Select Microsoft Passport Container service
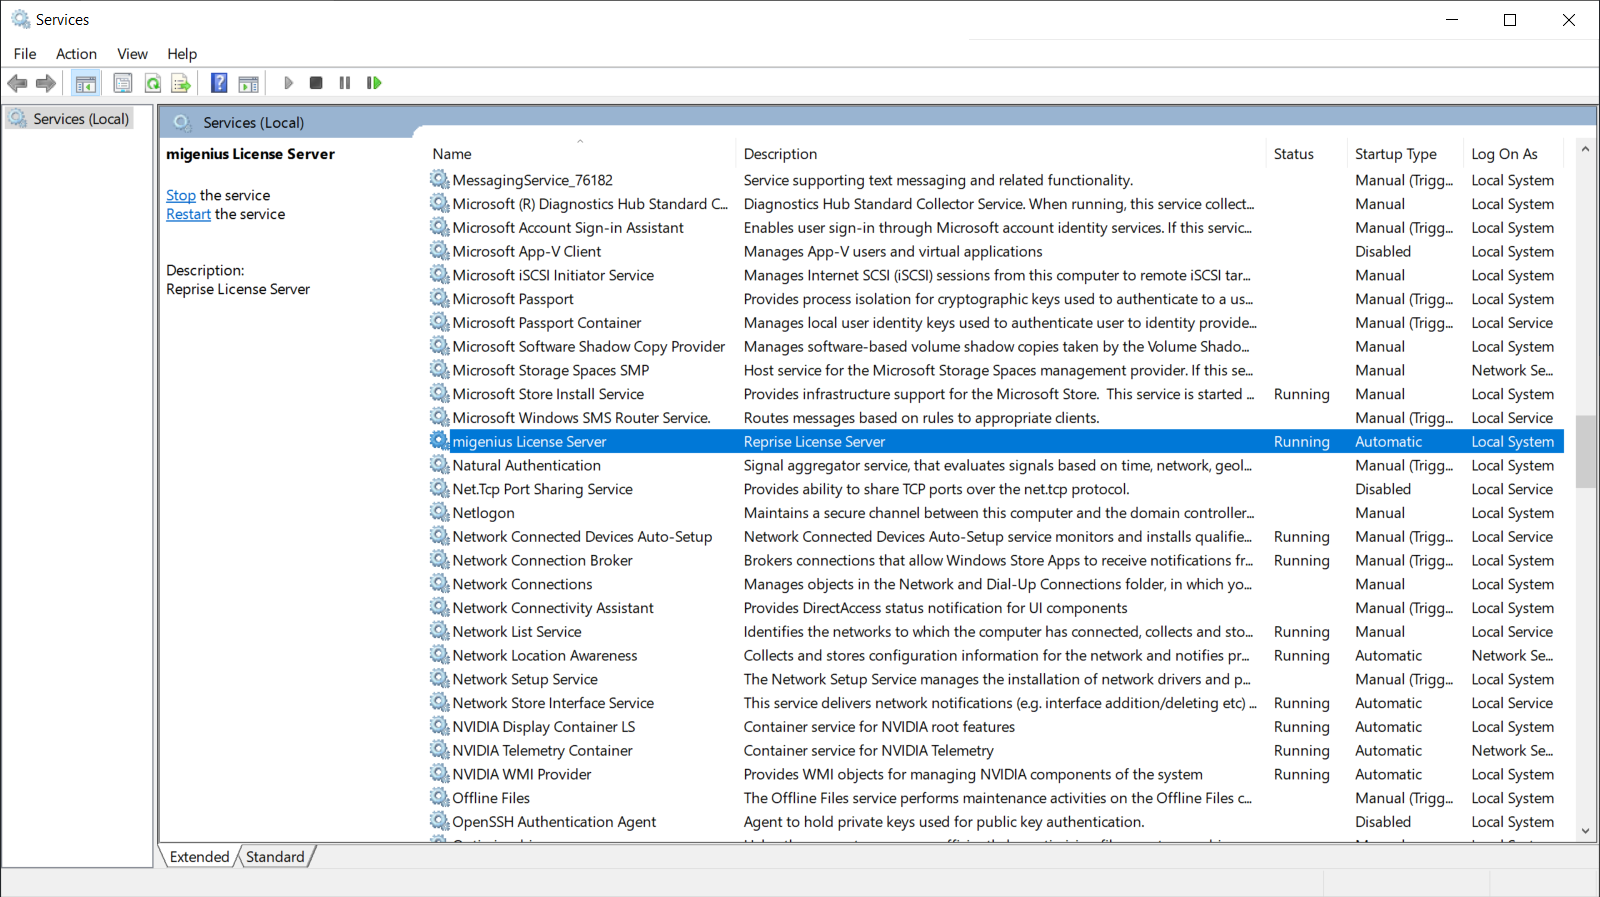Image resolution: width=1600 pixels, height=897 pixels. click(547, 323)
